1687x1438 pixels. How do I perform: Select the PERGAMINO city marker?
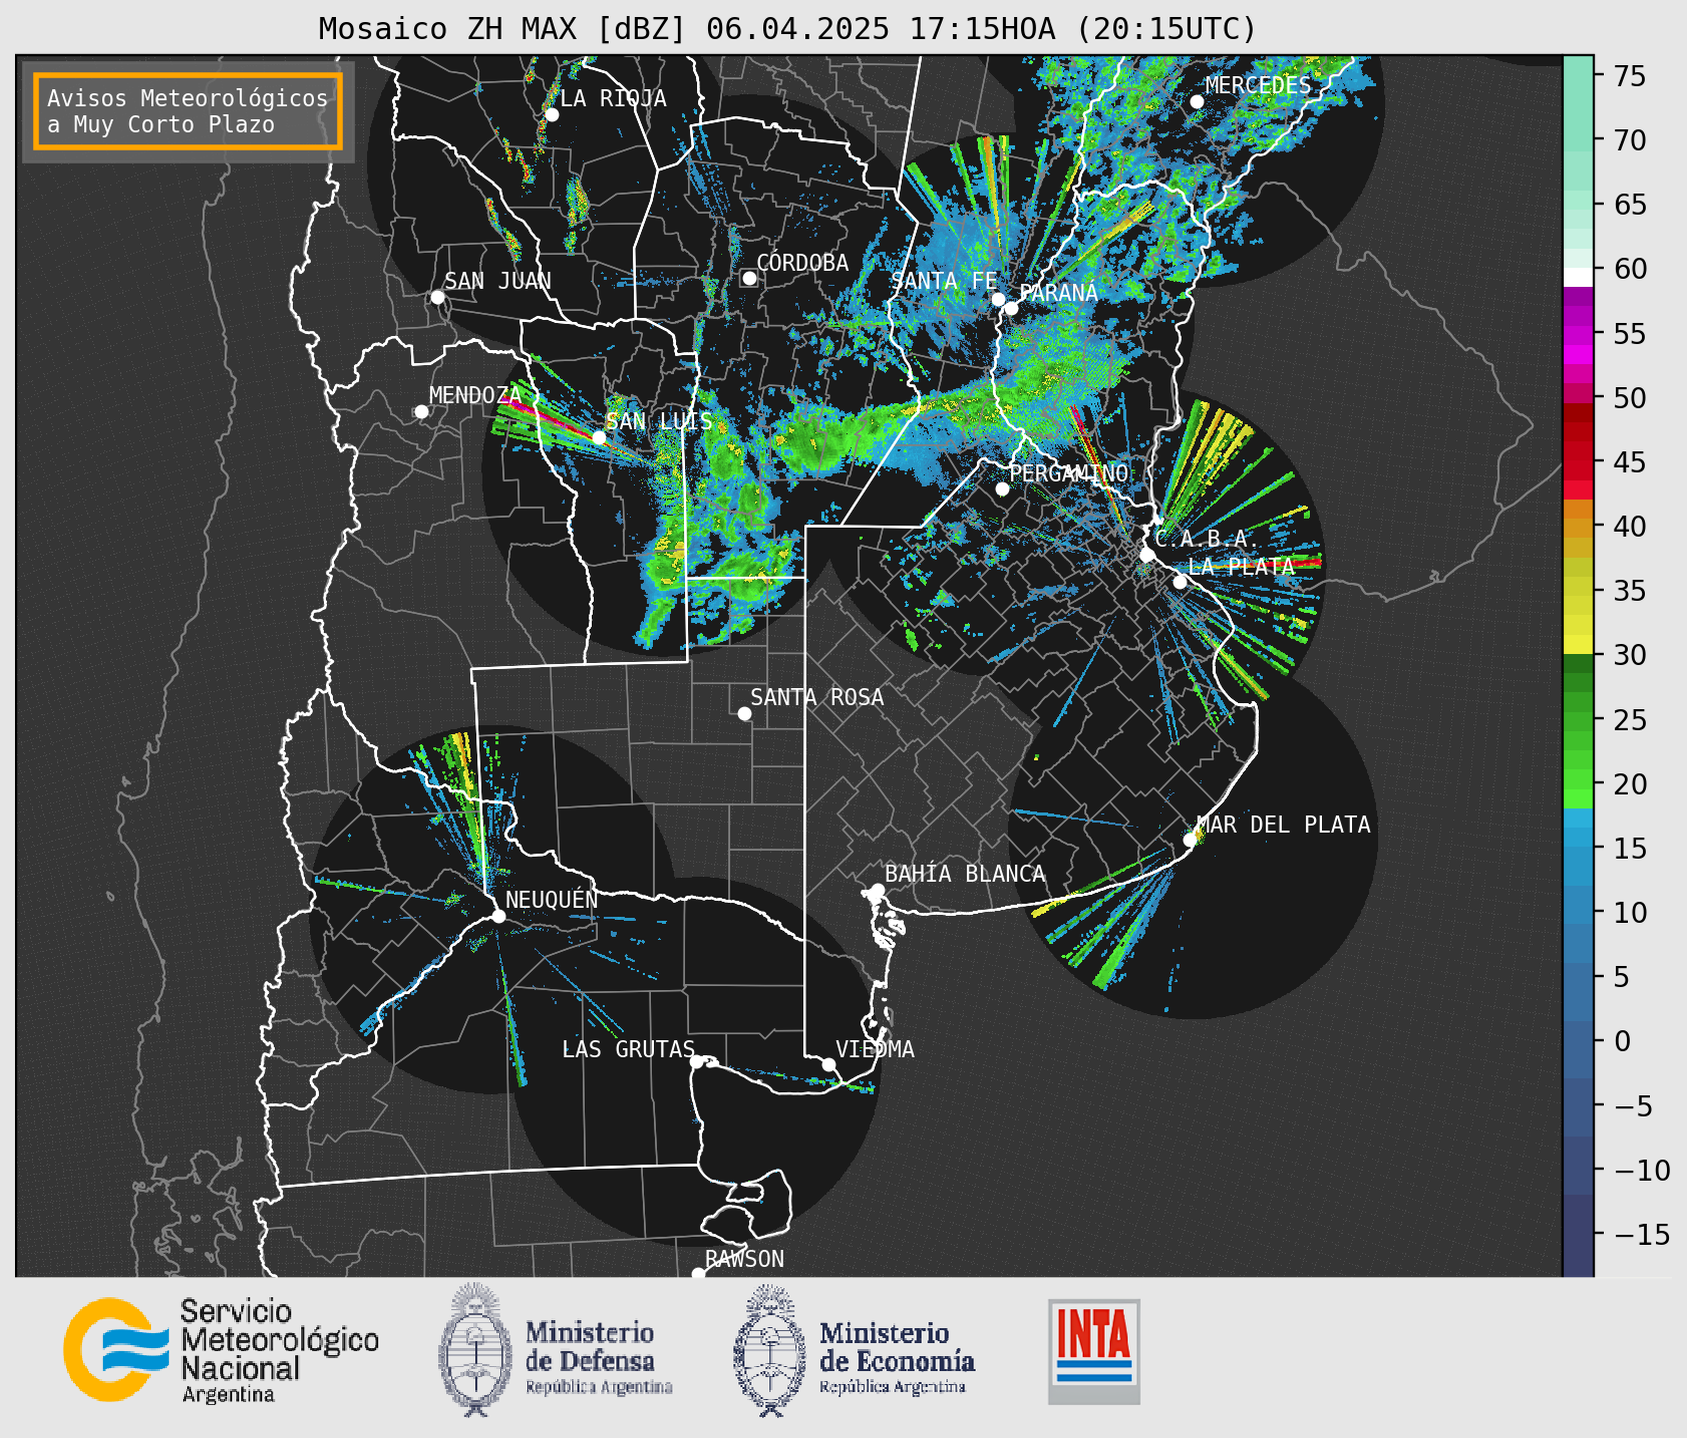click(x=1003, y=489)
